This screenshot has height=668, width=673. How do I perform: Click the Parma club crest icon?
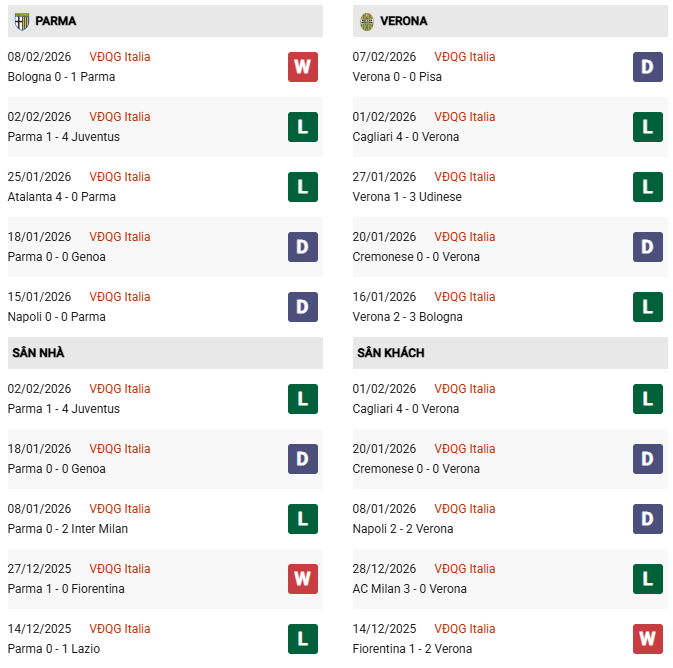coord(22,20)
